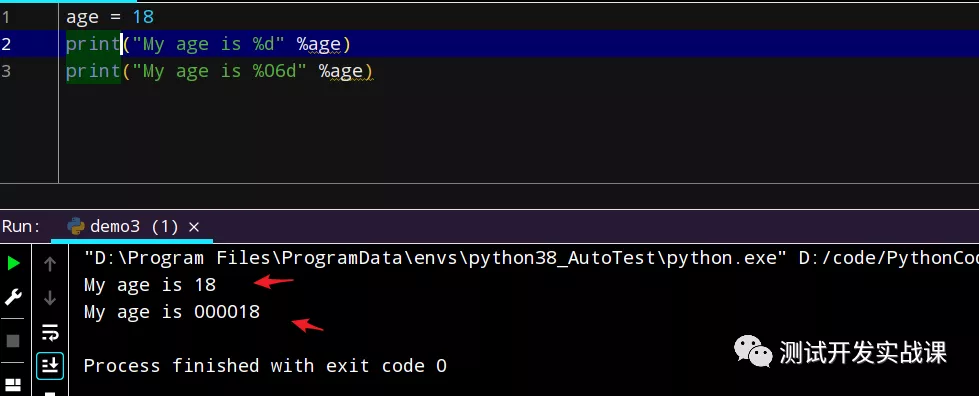
Task: Close the demo3 (1) run tab
Action: click(194, 227)
